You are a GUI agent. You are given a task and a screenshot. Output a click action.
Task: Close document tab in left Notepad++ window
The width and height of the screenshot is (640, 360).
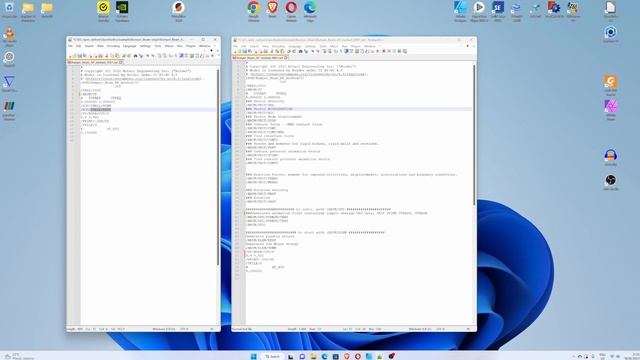121,62
